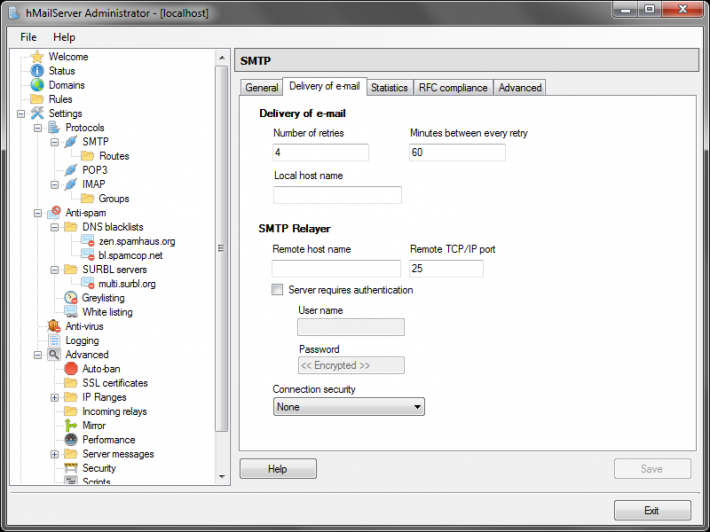Select the DNS blacklists folder icon
710x532 pixels.
(71, 227)
